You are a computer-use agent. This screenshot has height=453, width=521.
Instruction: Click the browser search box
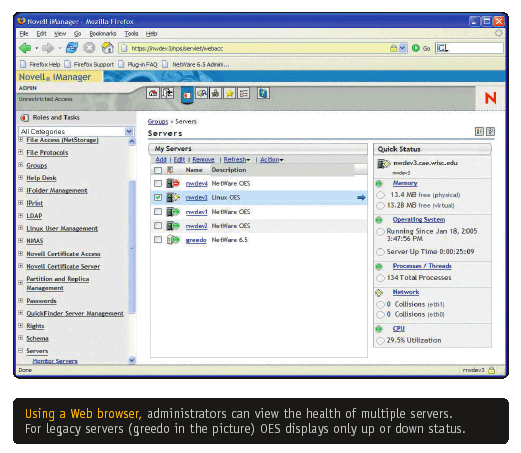pos(469,48)
